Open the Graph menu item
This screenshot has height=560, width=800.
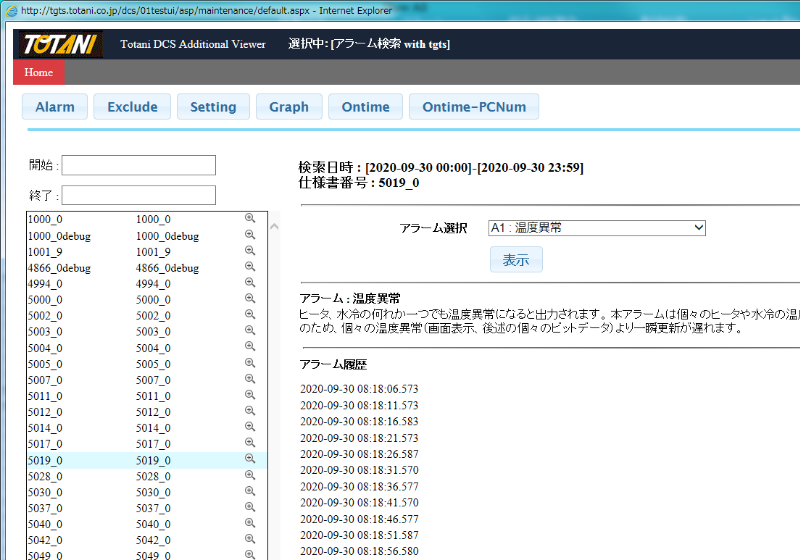tap(289, 107)
